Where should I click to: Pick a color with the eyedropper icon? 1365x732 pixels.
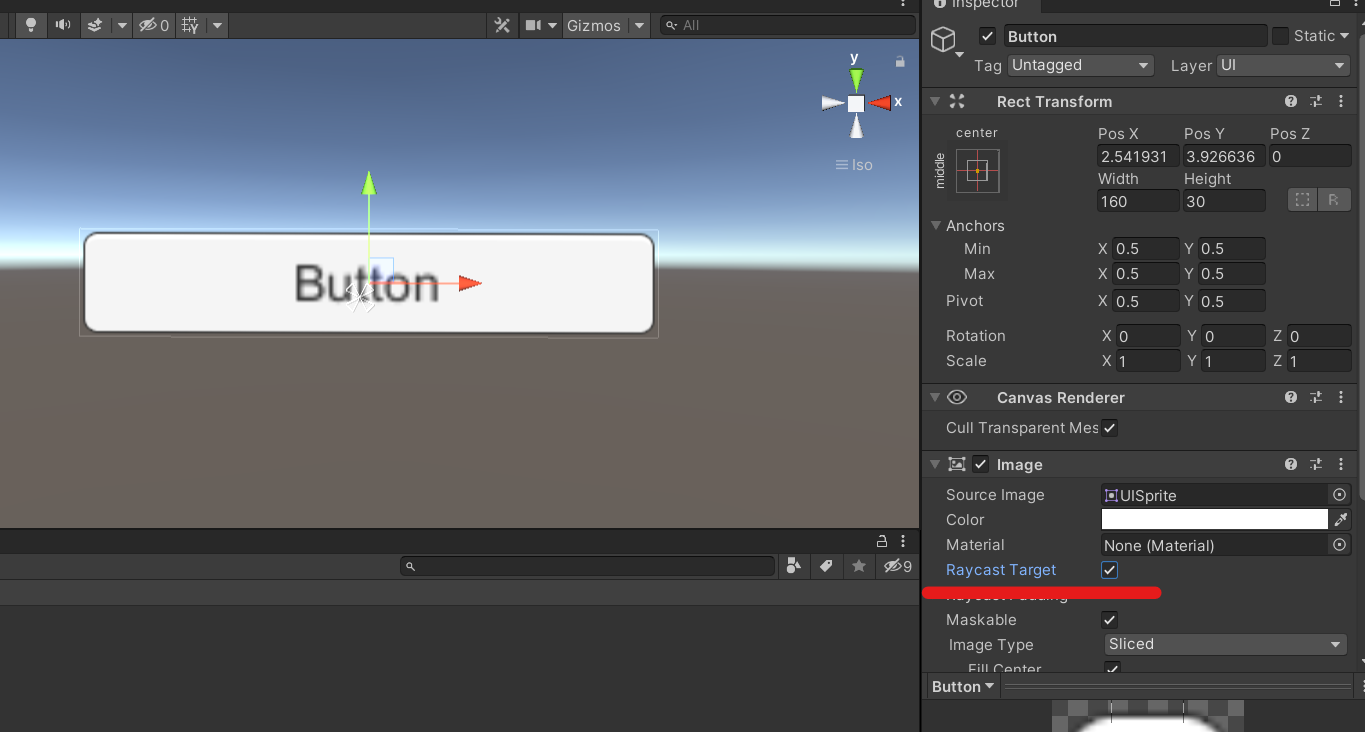[x=1341, y=519]
